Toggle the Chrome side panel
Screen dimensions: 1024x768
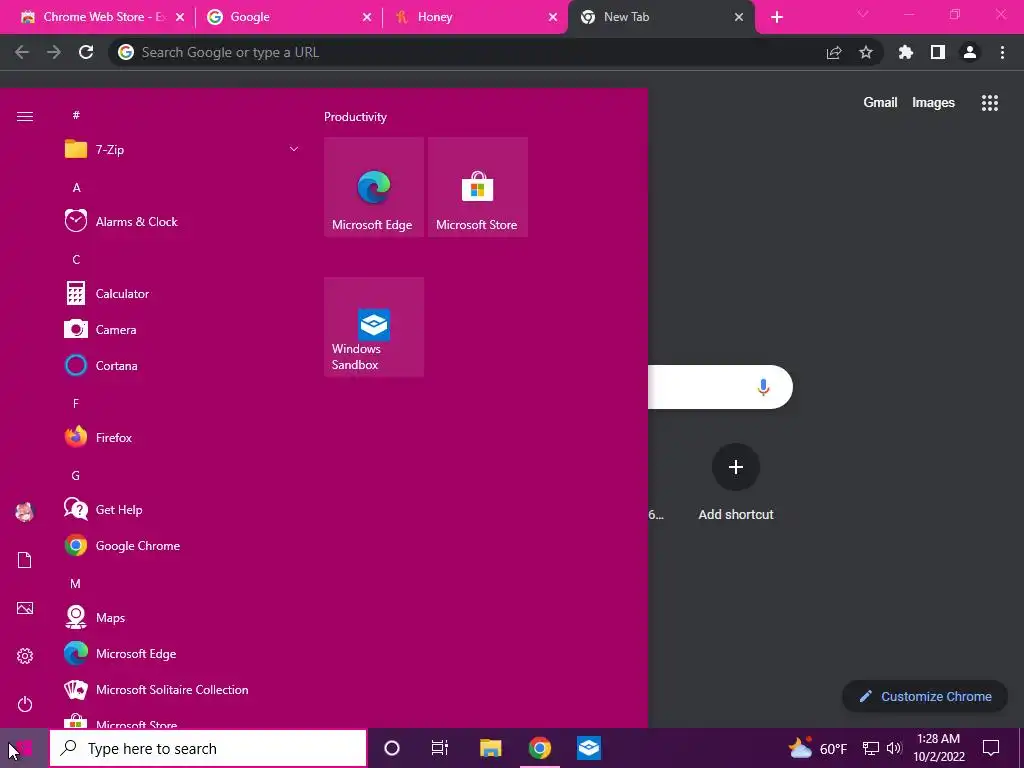938,52
